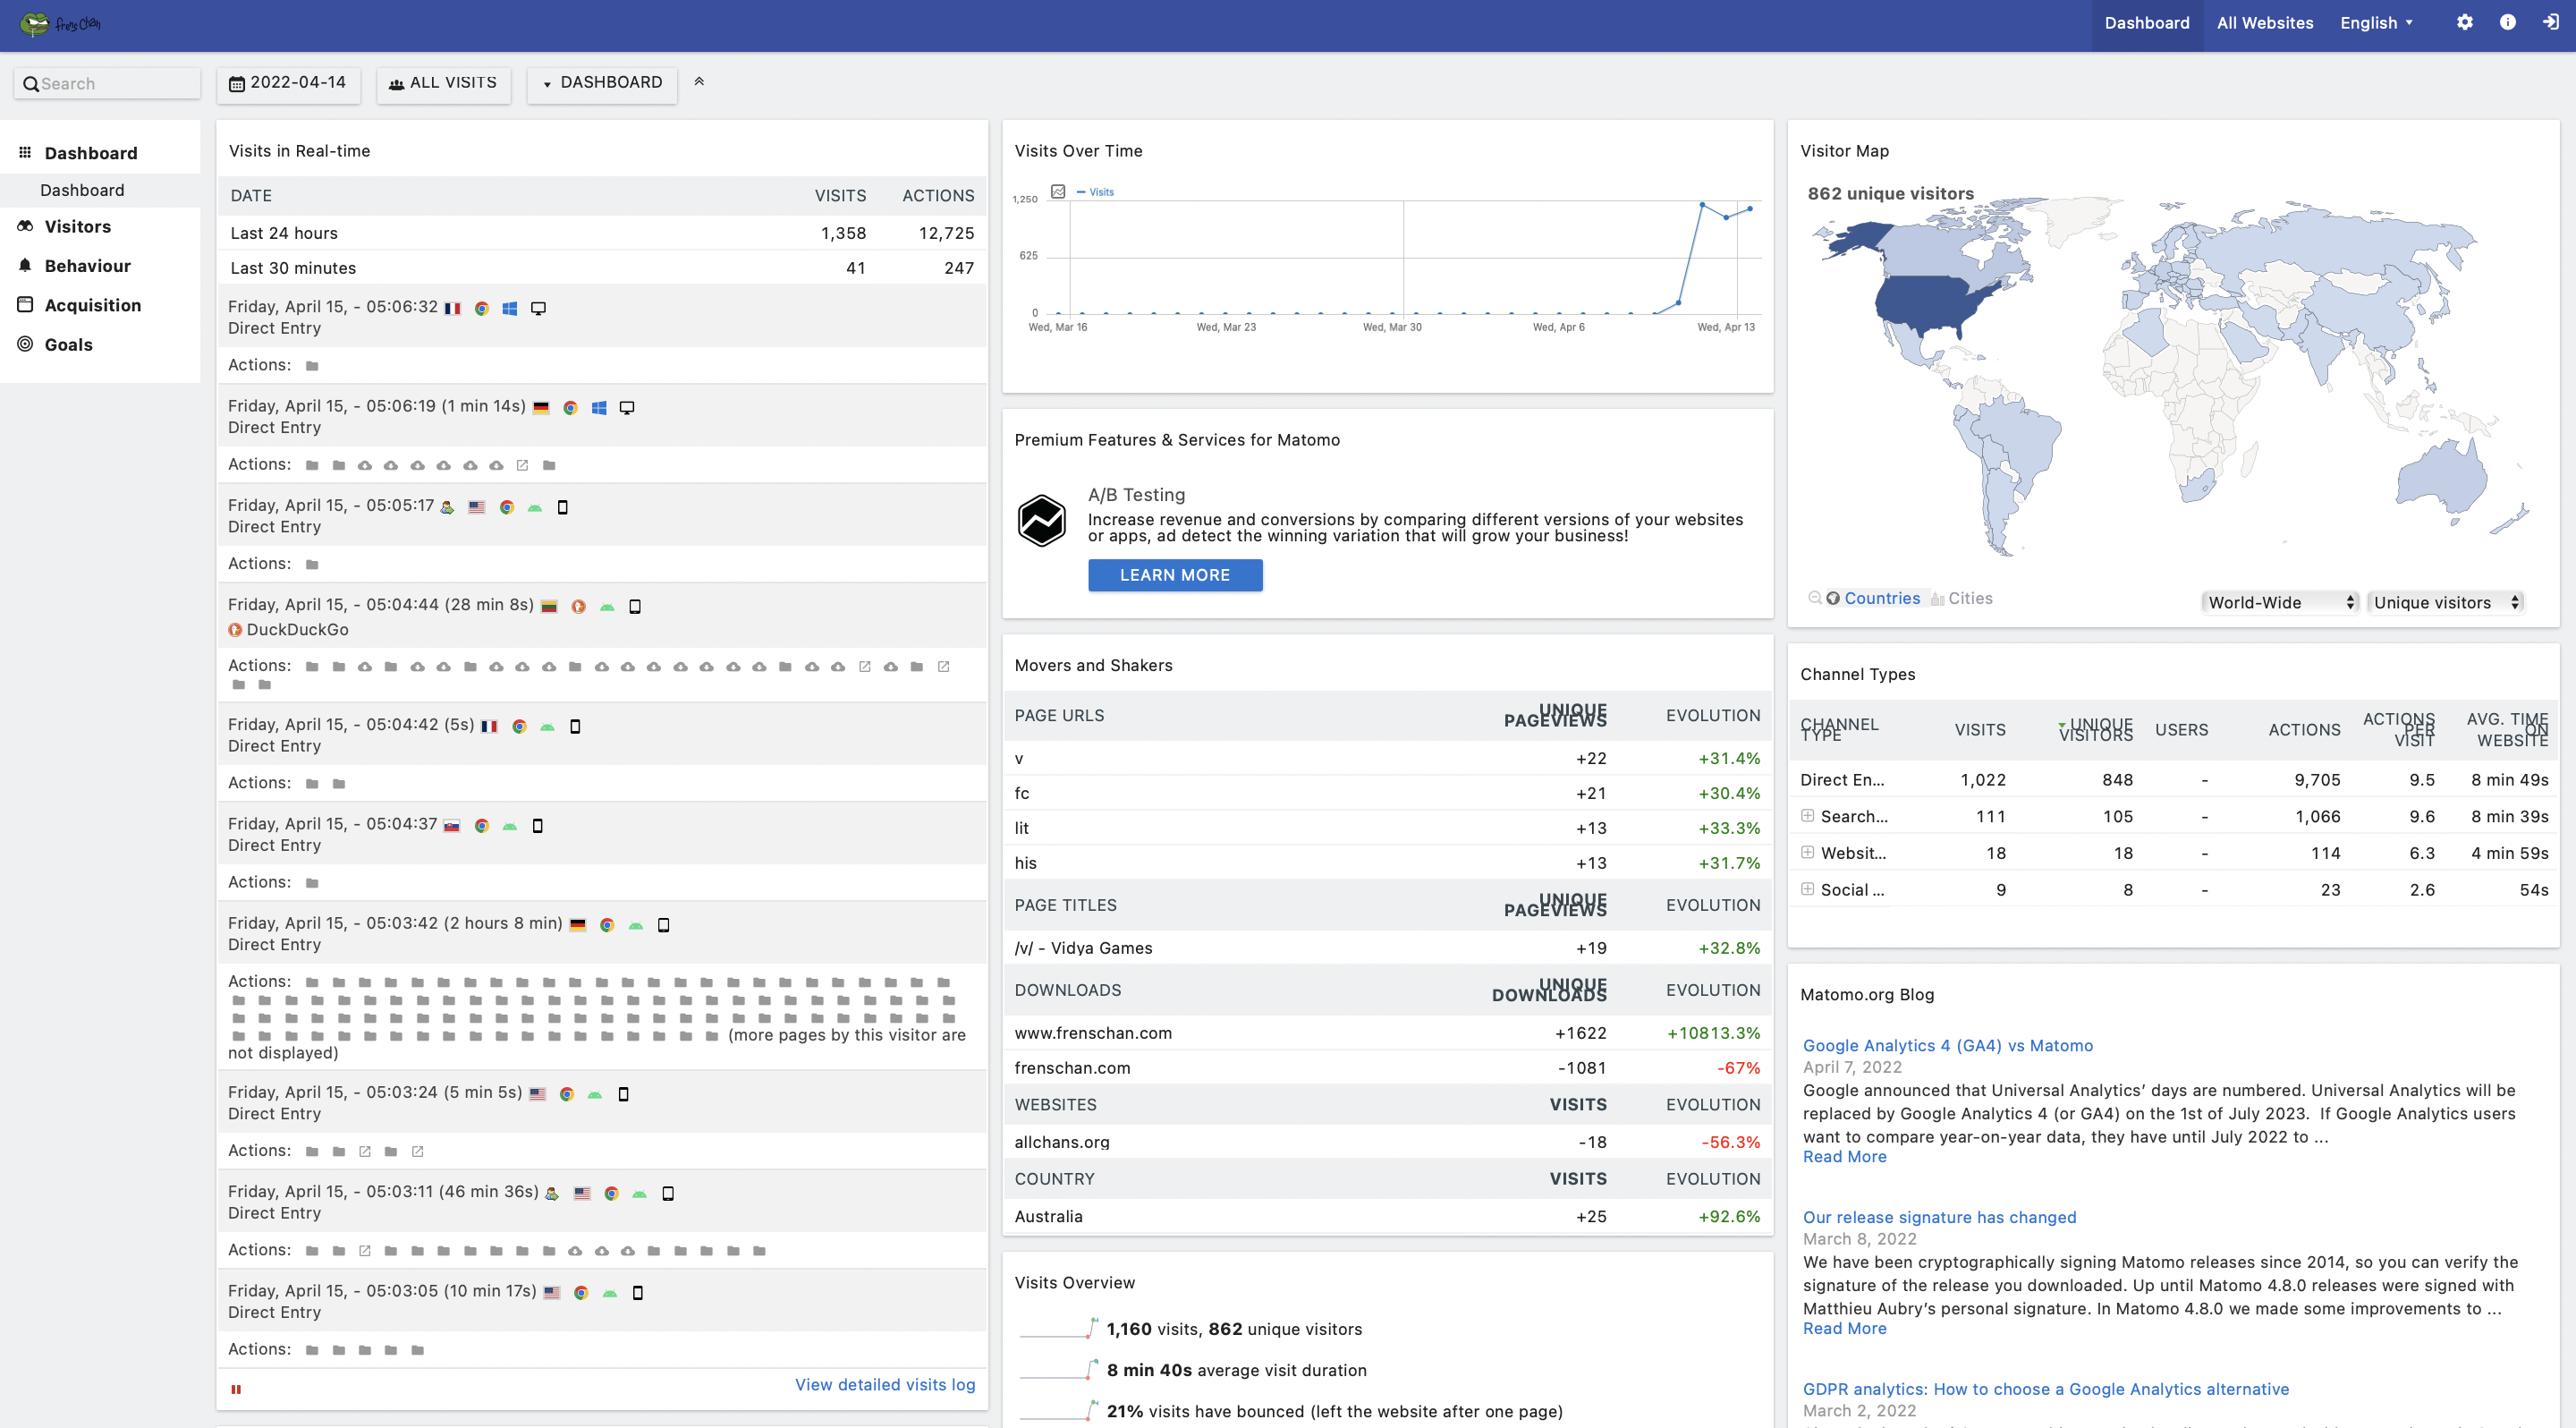Open the Unique visitors metric select
The height and width of the screenshot is (1428, 2576).
coord(2445,602)
